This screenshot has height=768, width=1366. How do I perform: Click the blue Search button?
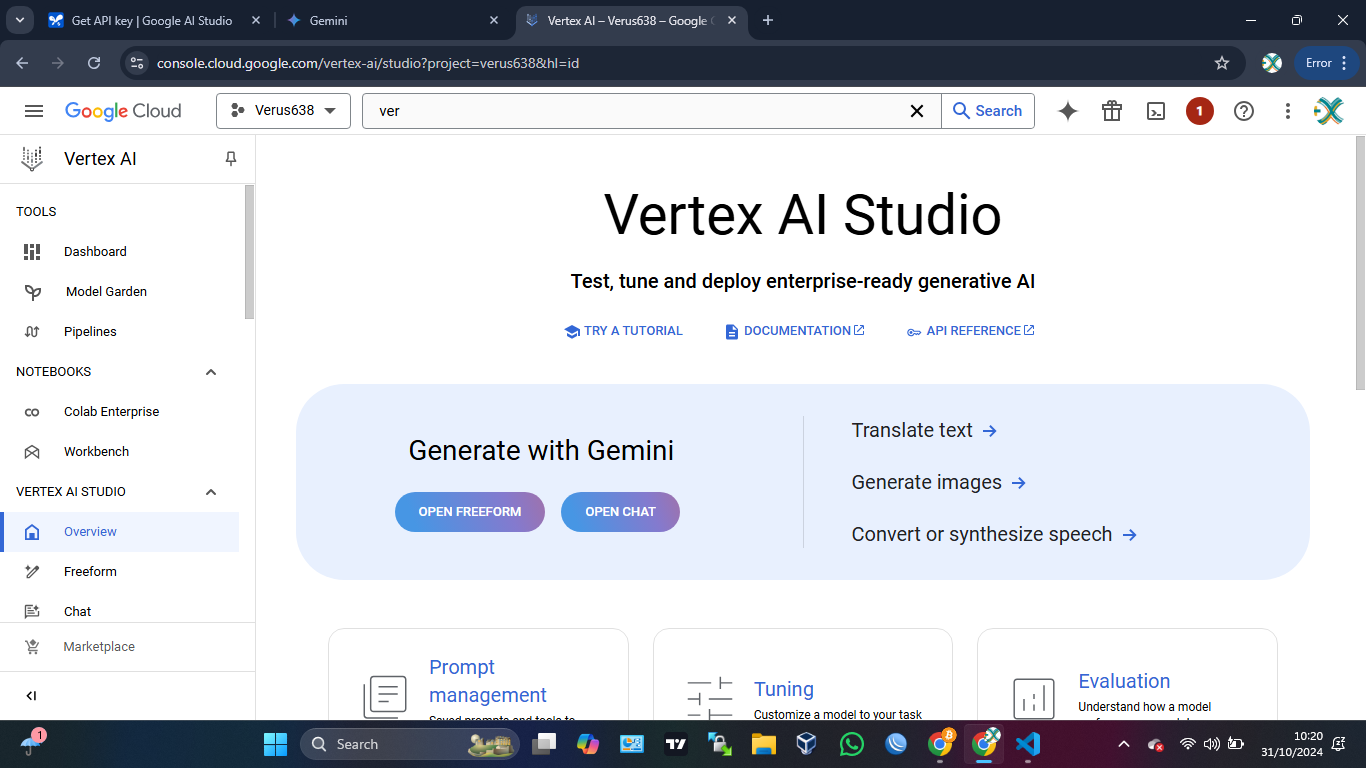pyautogui.click(x=988, y=111)
